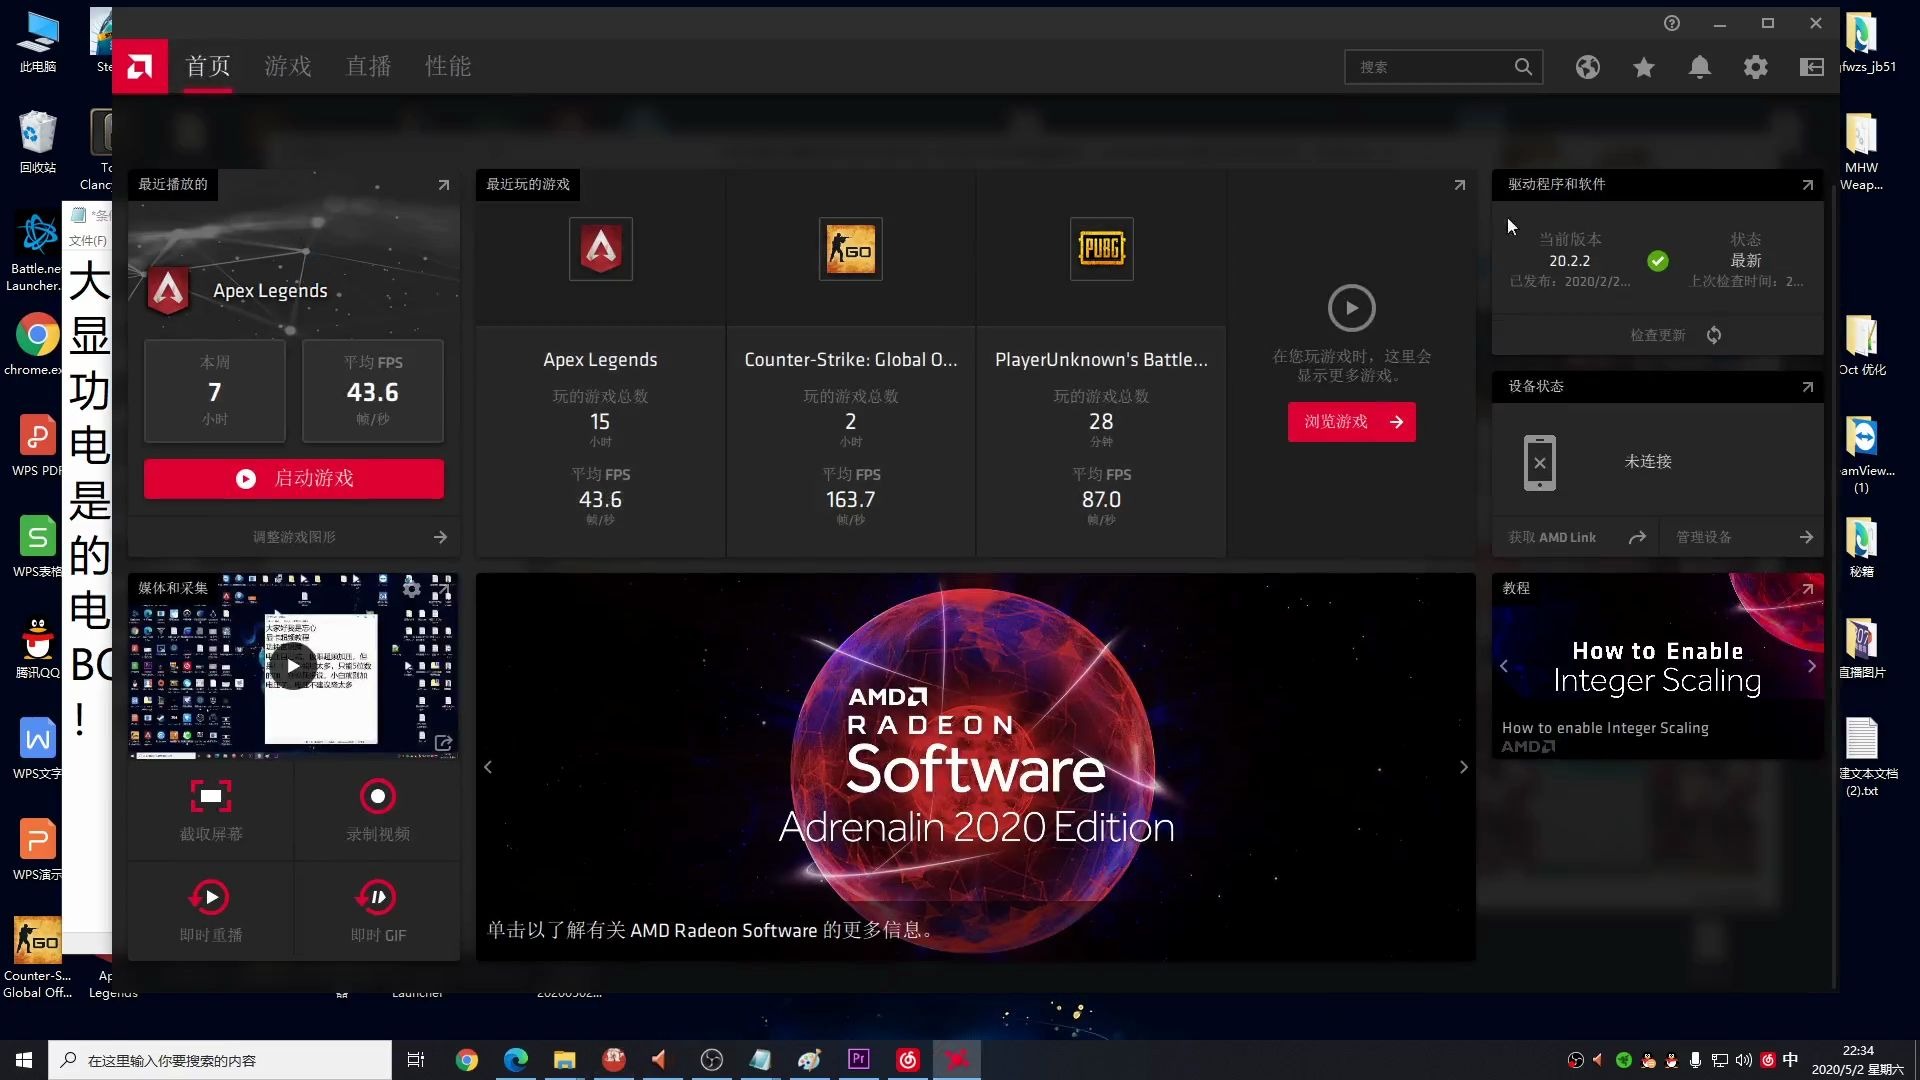Screen dimensions: 1920x1080
Task: Click the play circle icon for more games
Action: coord(1352,308)
